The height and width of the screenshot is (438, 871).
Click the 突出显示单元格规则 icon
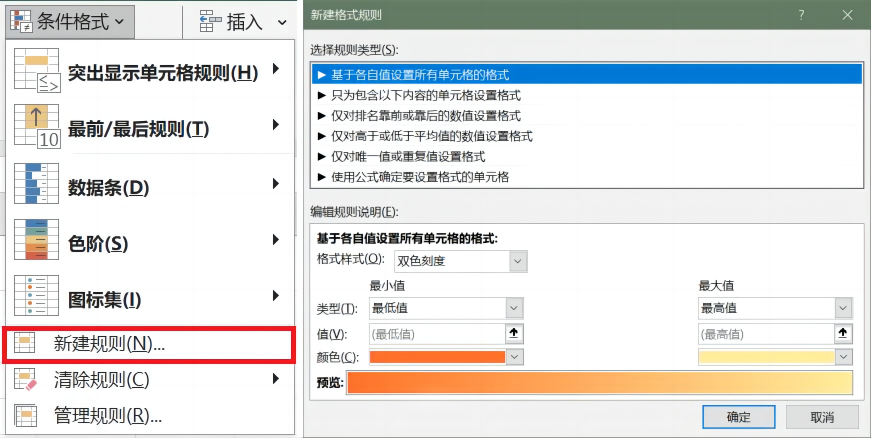coord(36,72)
